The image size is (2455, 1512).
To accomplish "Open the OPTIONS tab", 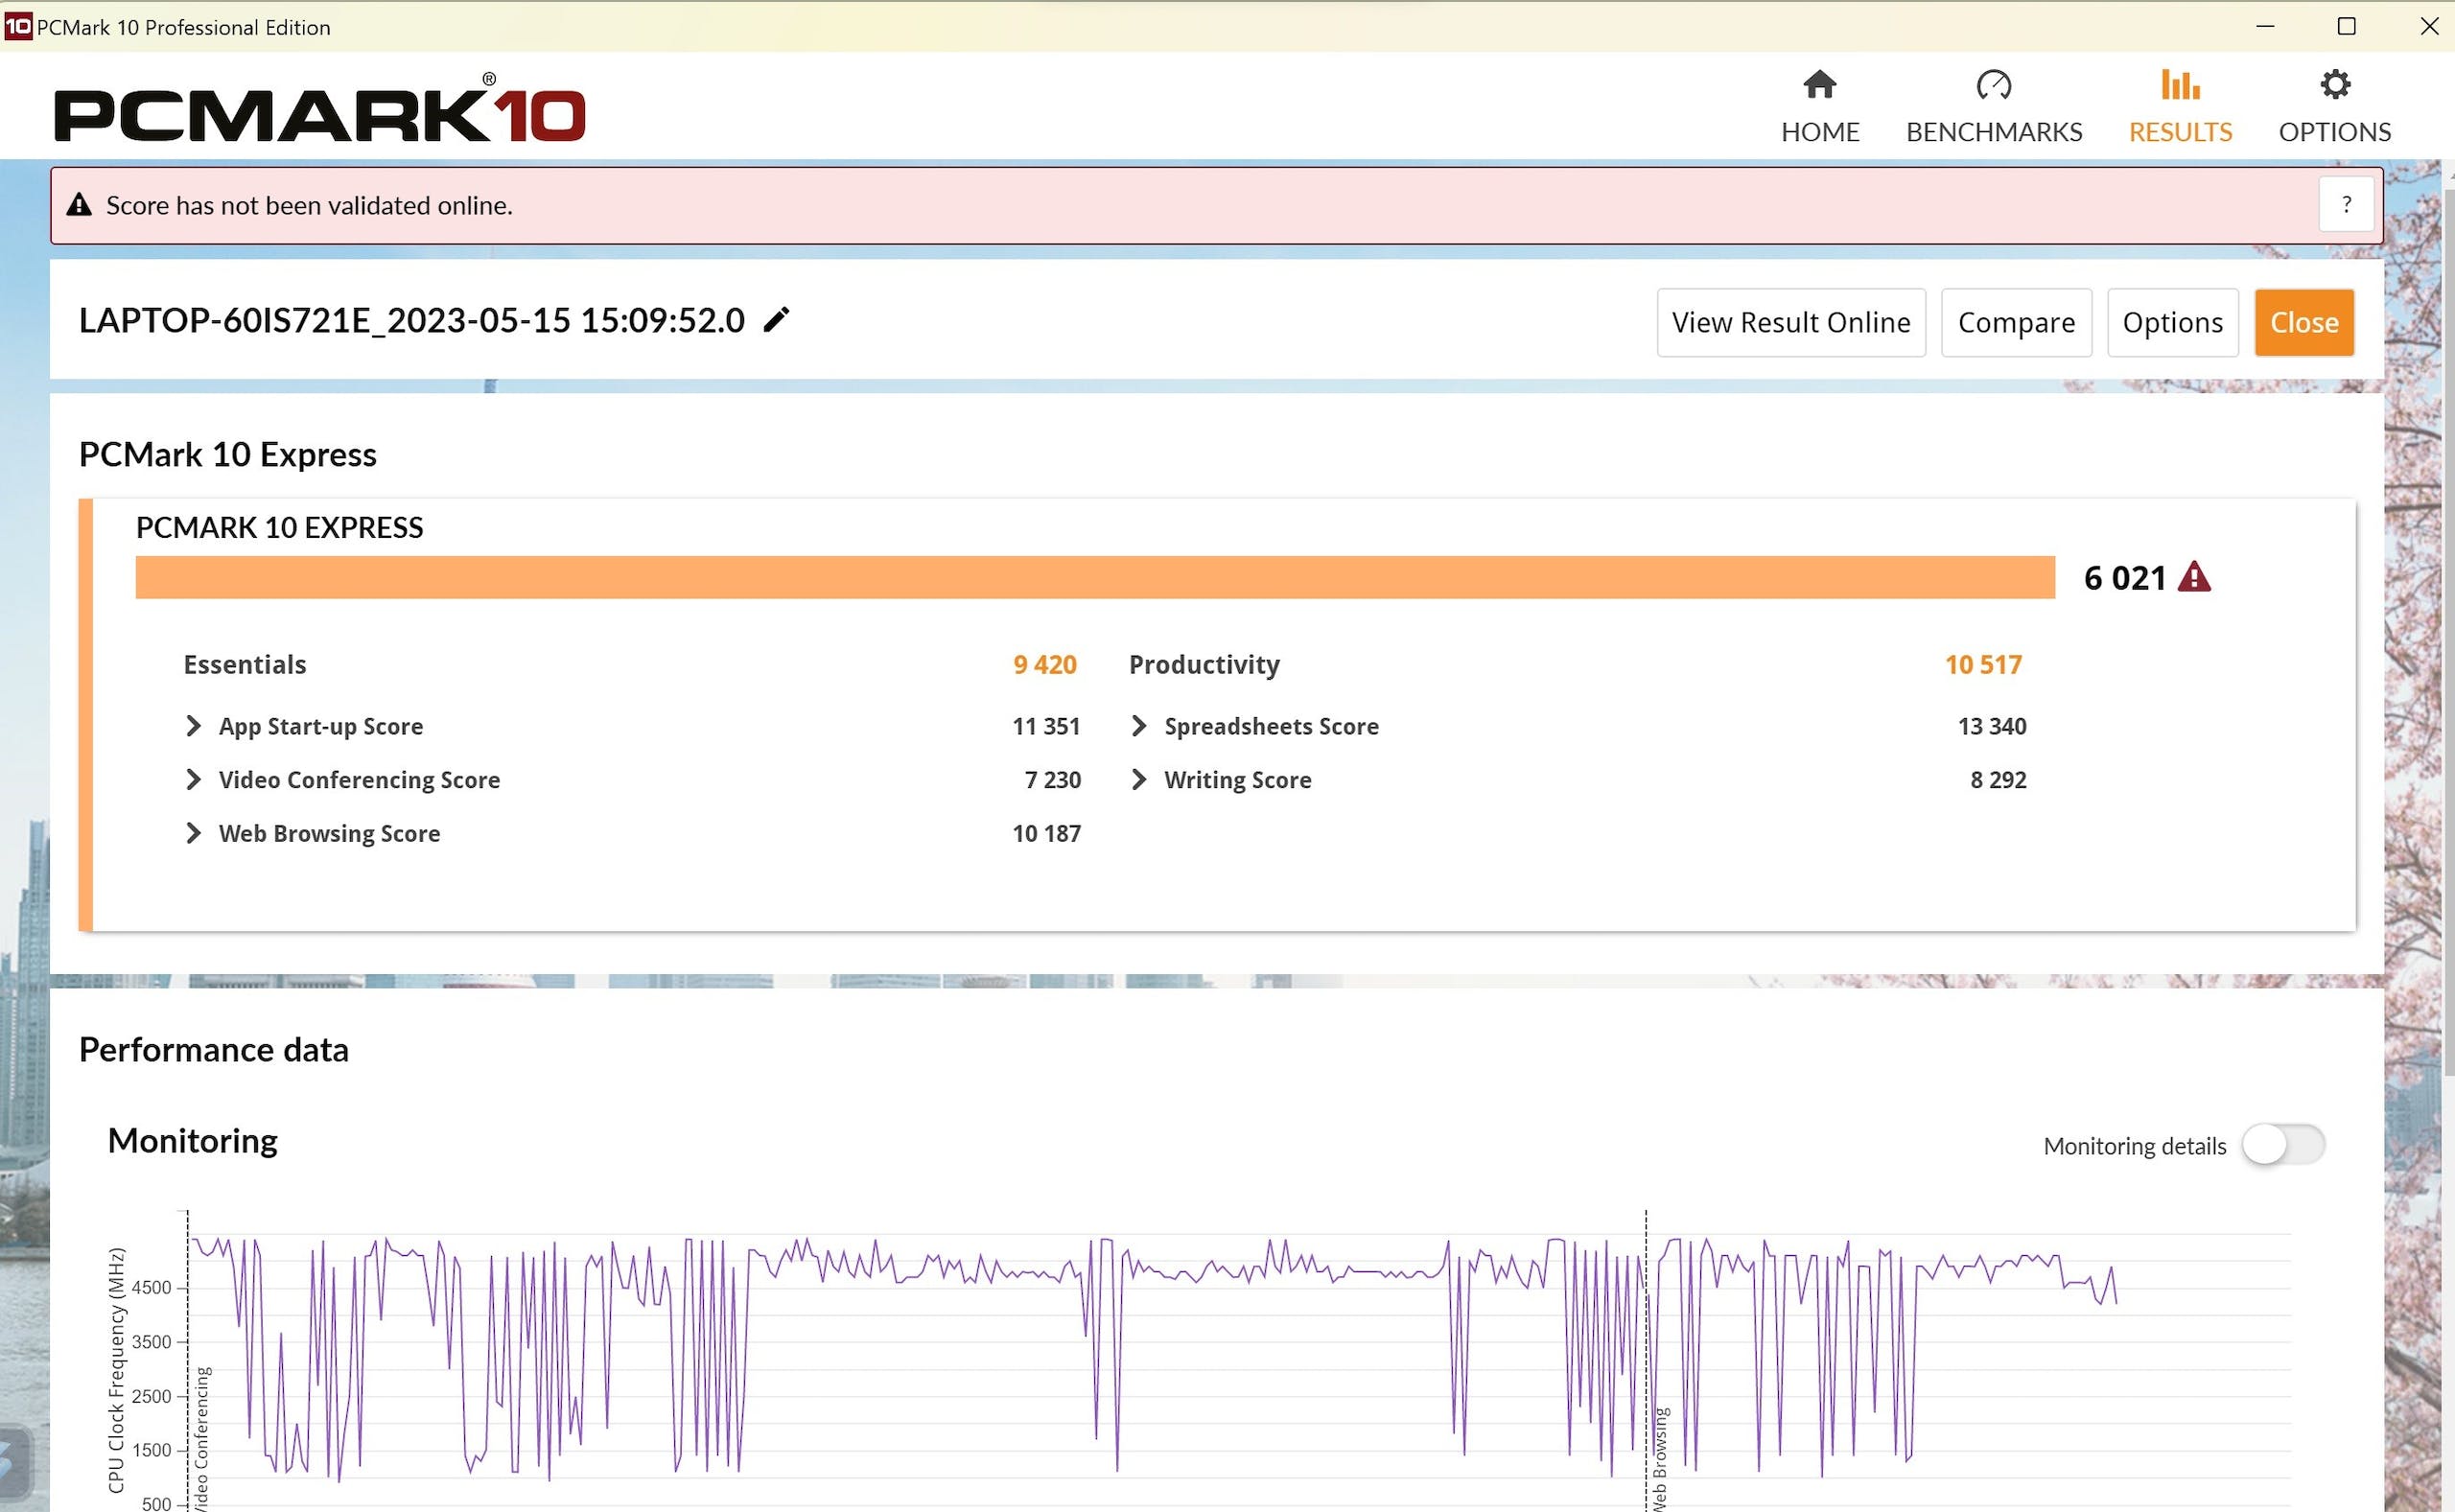I will click(2334, 108).
